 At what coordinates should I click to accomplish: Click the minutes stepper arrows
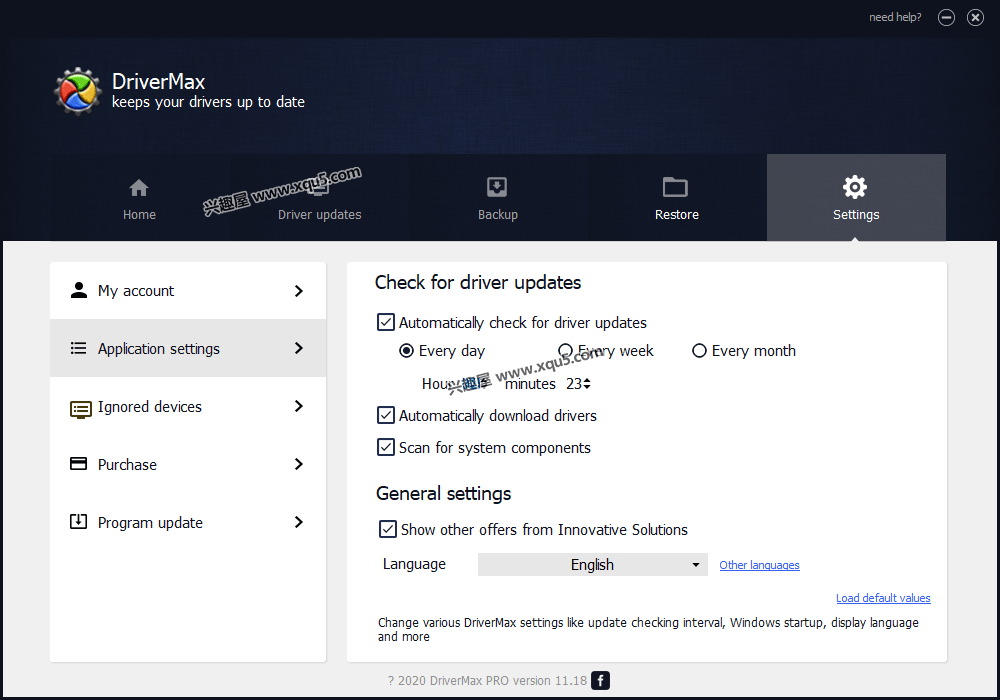[587, 384]
